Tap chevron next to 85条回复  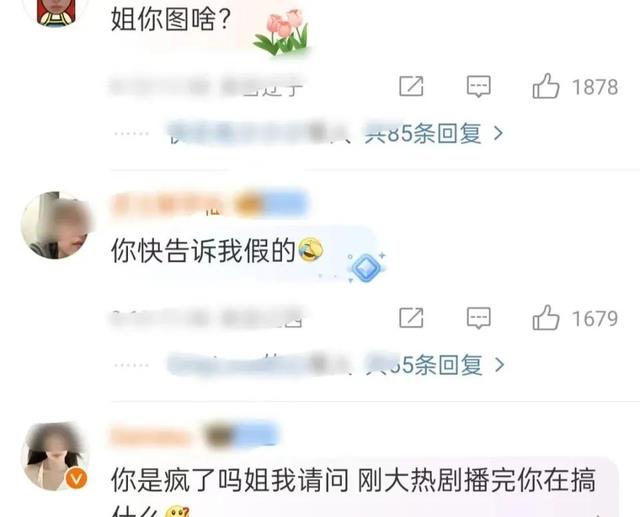pos(498,133)
